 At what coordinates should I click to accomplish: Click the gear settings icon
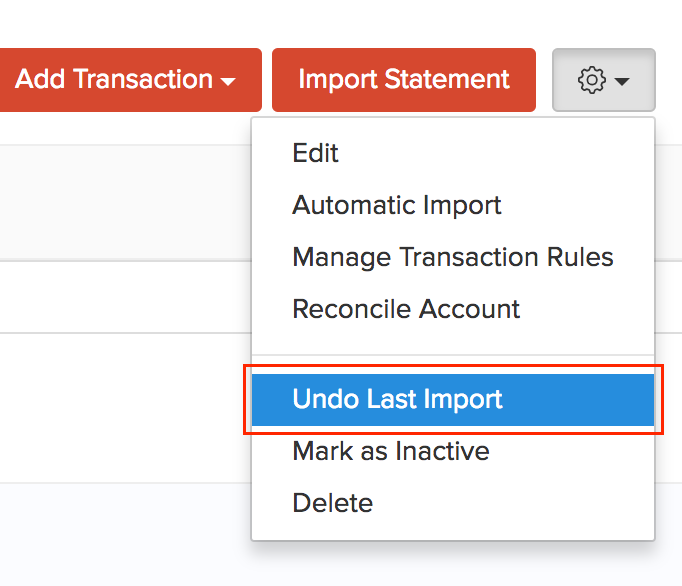click(593, 80)
